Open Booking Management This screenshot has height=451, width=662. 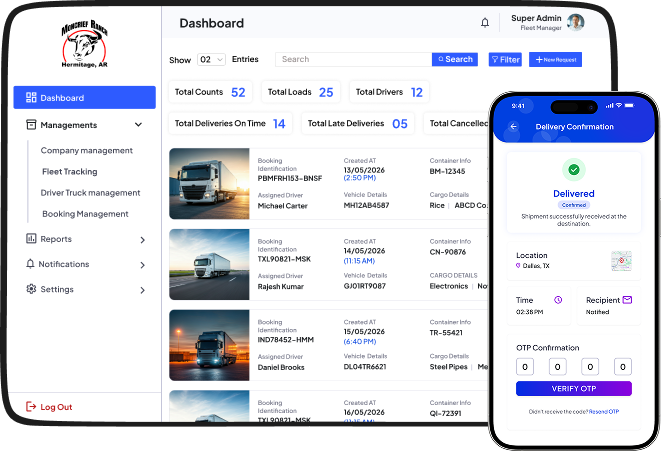(85, 214)
